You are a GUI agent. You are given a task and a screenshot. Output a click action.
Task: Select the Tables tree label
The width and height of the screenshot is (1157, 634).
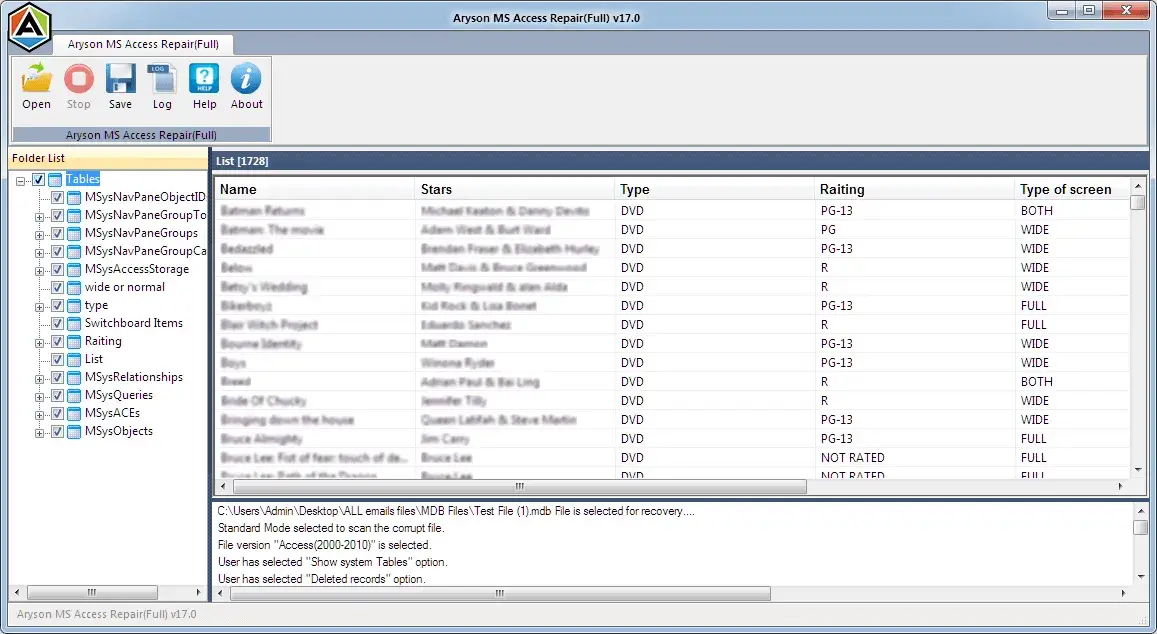pos(83,179)
